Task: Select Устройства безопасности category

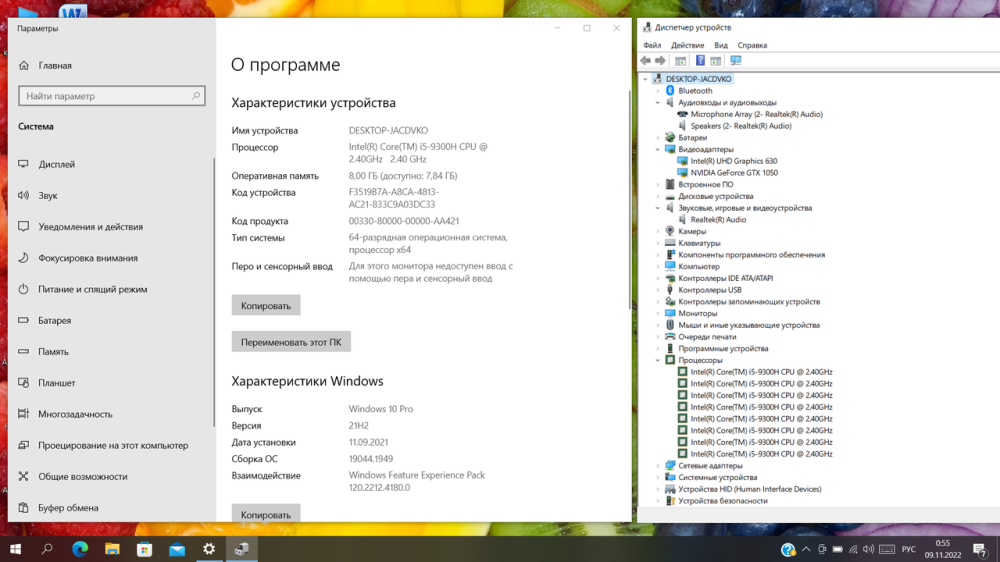Action: [x=723, y=501]
